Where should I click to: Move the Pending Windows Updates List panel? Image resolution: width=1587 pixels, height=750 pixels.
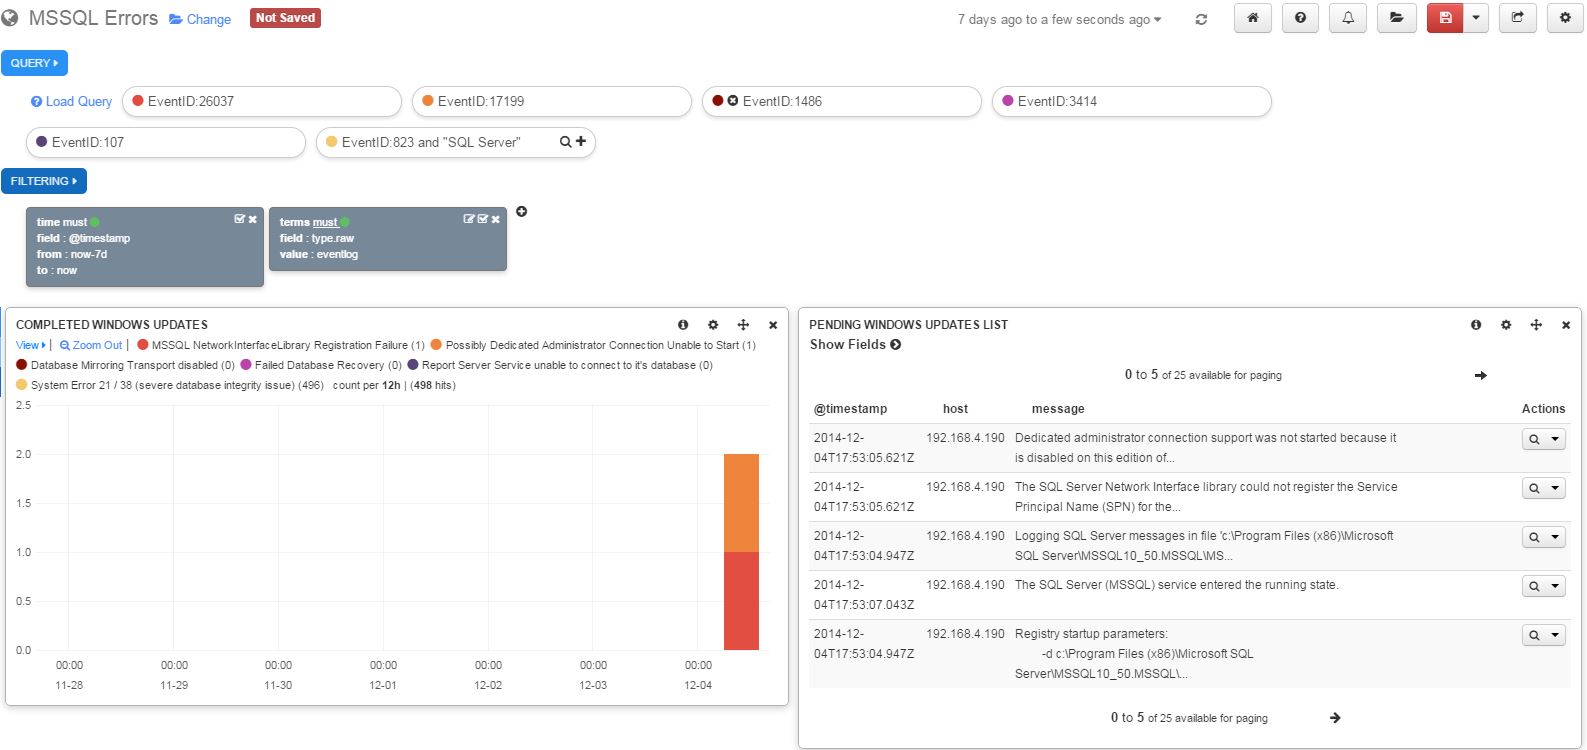coord(1536,325)
